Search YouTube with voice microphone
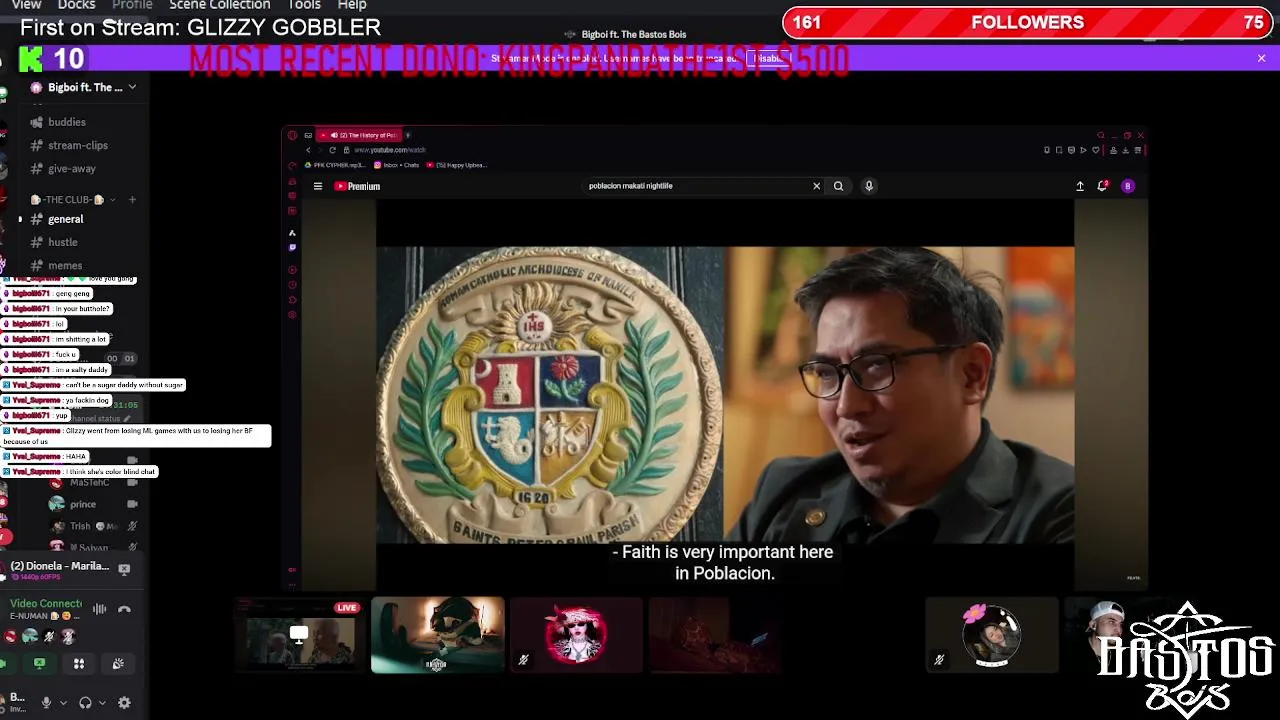Viewport: 1280px width, 720px height. coord(869,186)
